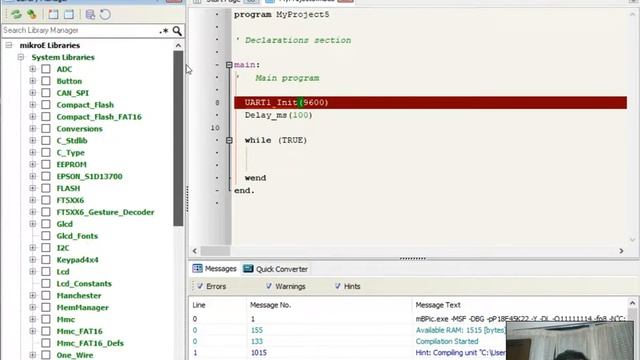Click the Line column header

click(199, 305)
